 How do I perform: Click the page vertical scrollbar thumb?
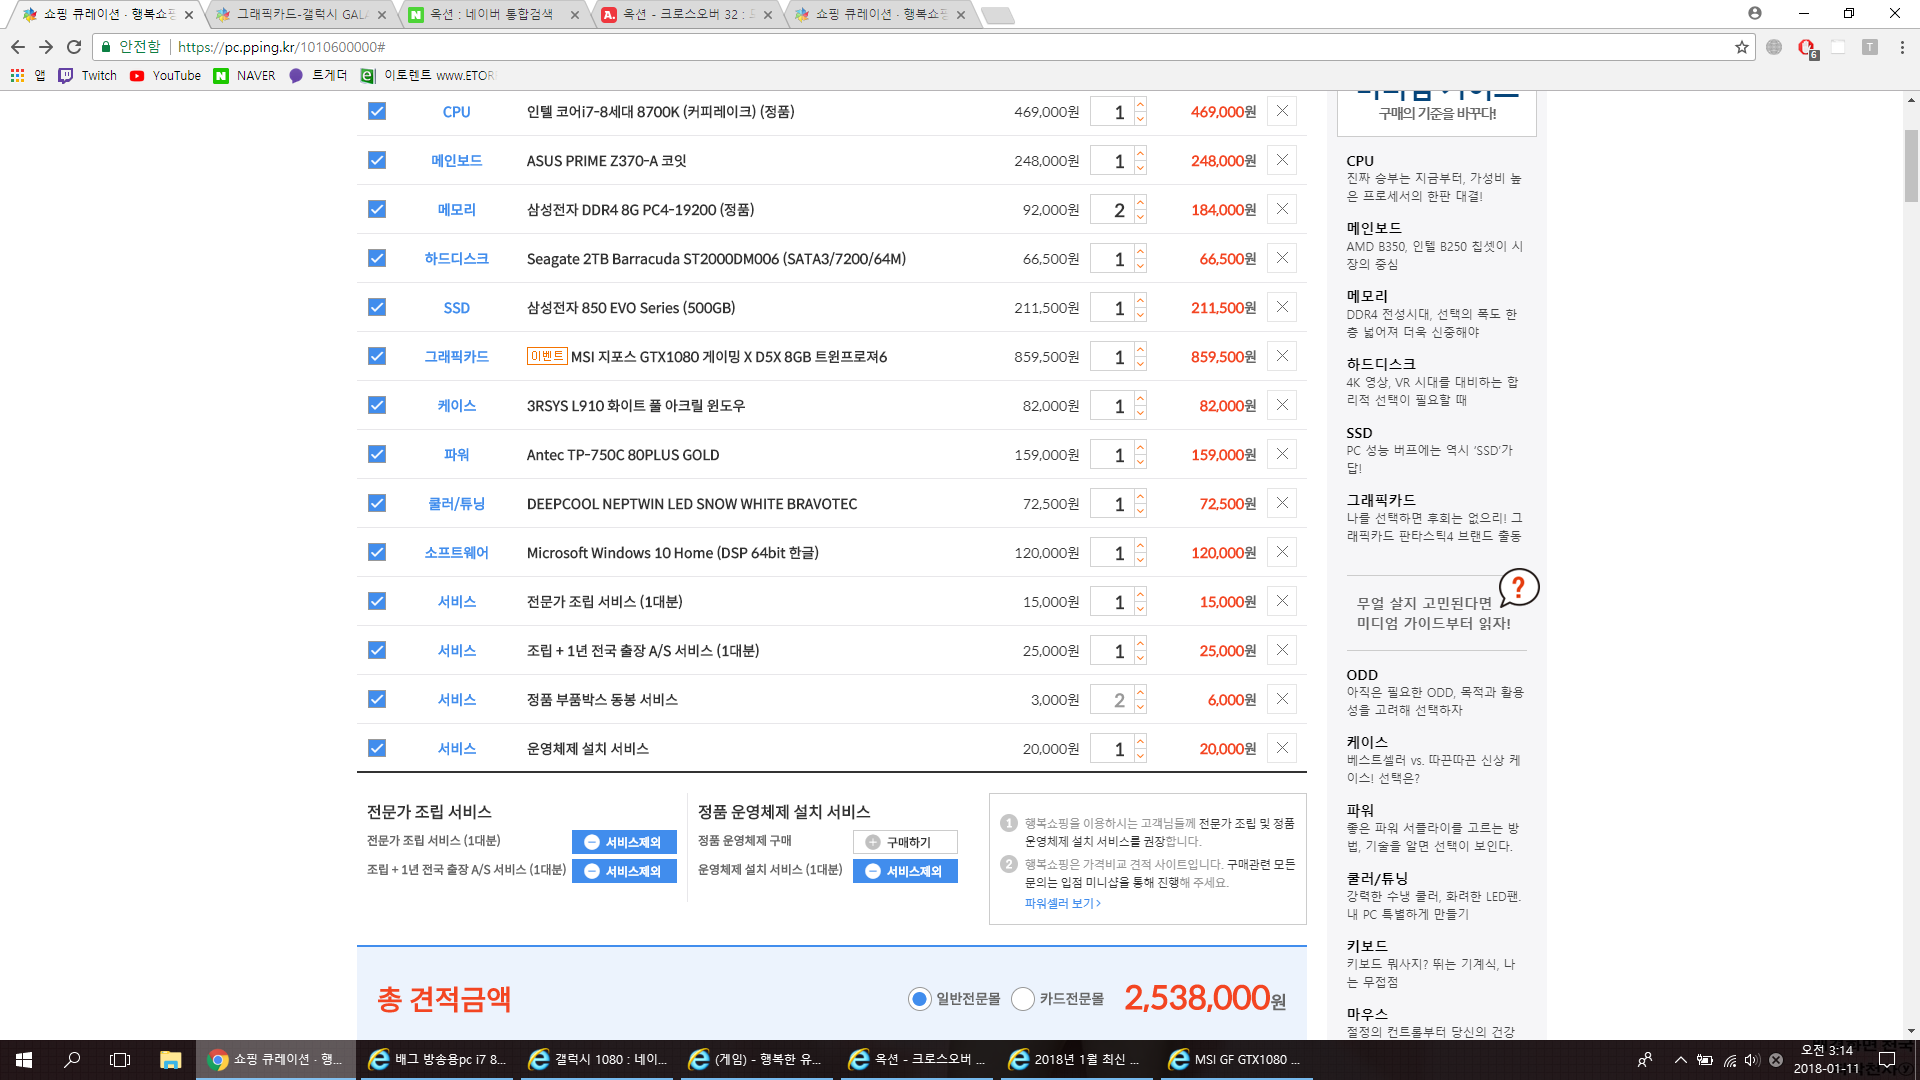[x=1911, y=165]
